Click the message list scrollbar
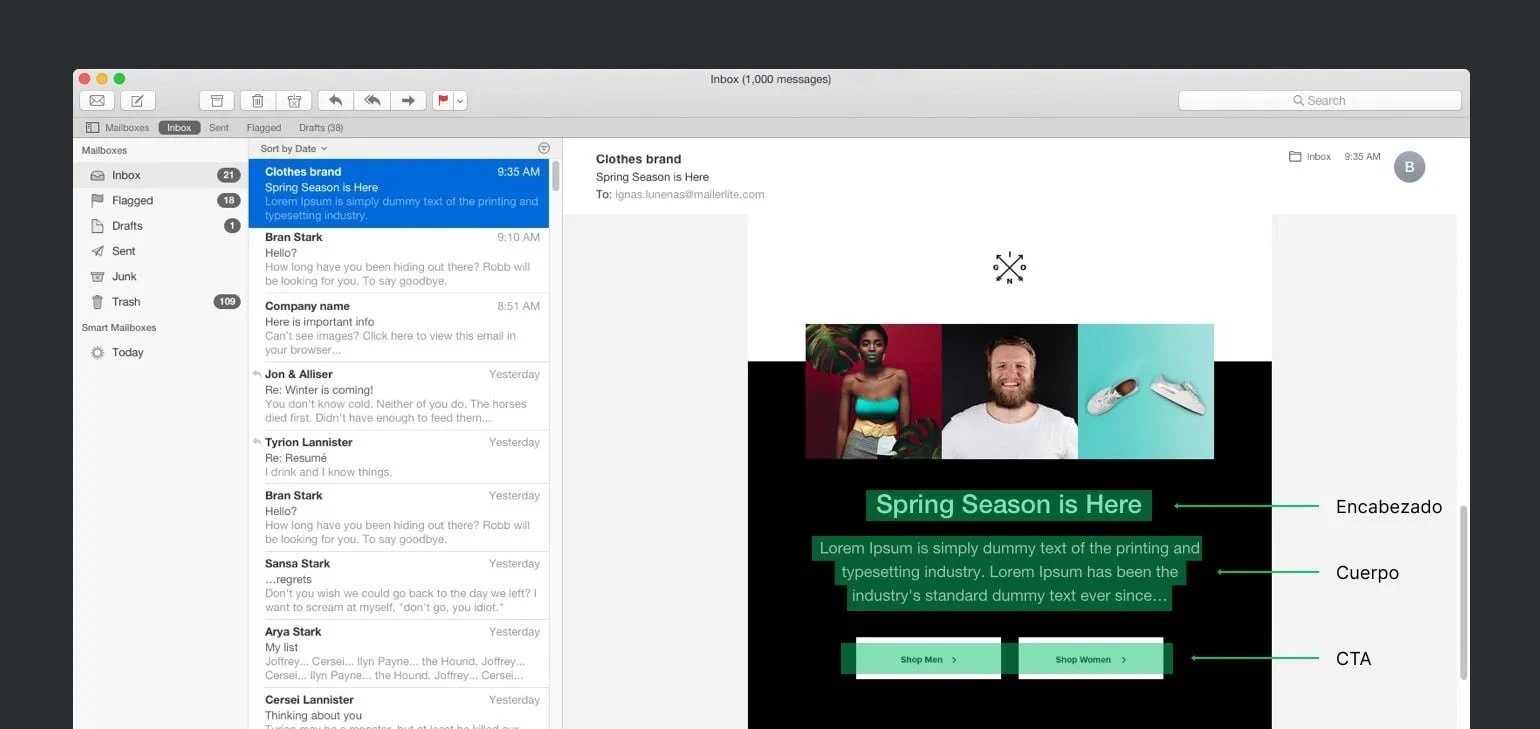 point(555,176)
